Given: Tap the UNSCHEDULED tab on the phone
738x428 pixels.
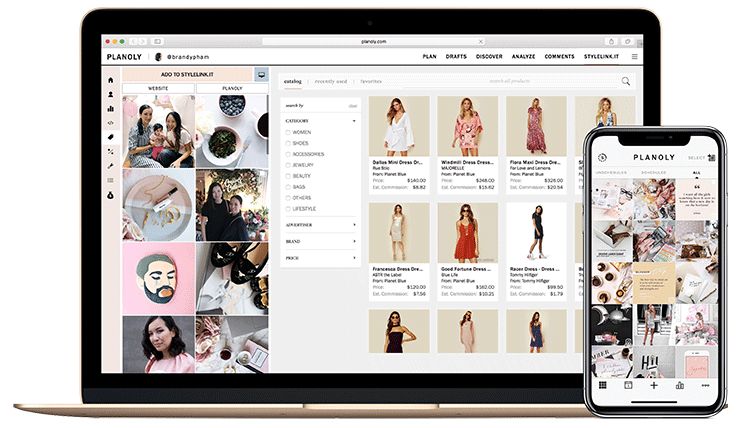Looking at the screenshot, I should pyautogui.click(x=611, y=173).
